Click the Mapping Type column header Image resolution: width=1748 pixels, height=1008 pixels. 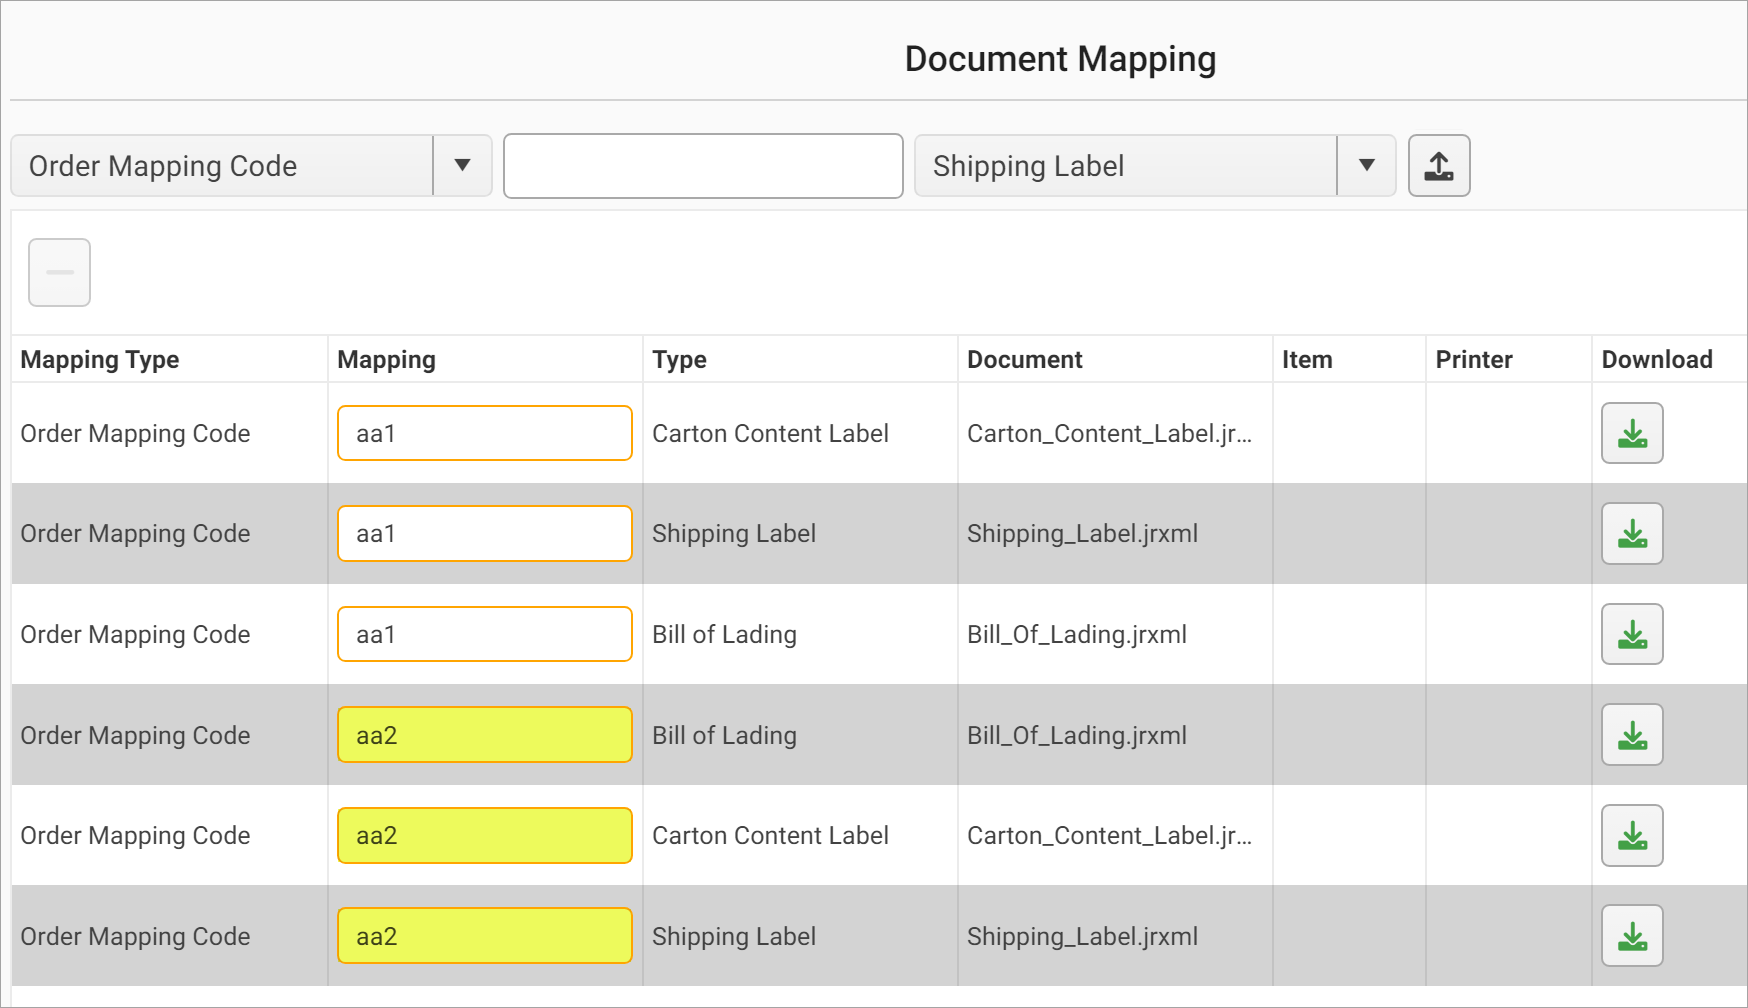[99, 359]
